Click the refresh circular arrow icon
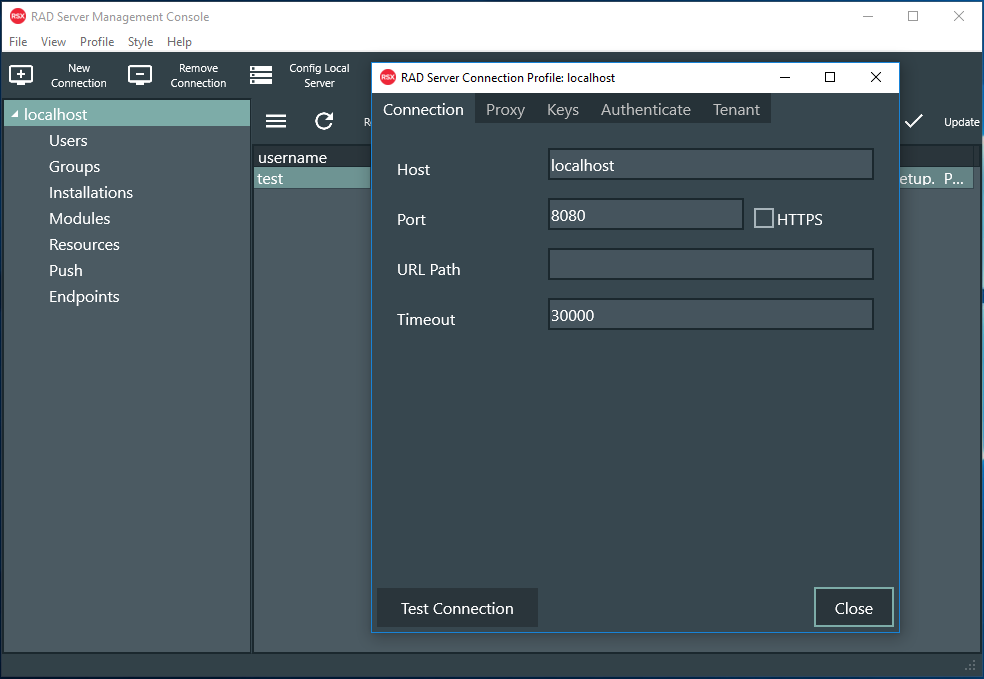 point(324,121)
